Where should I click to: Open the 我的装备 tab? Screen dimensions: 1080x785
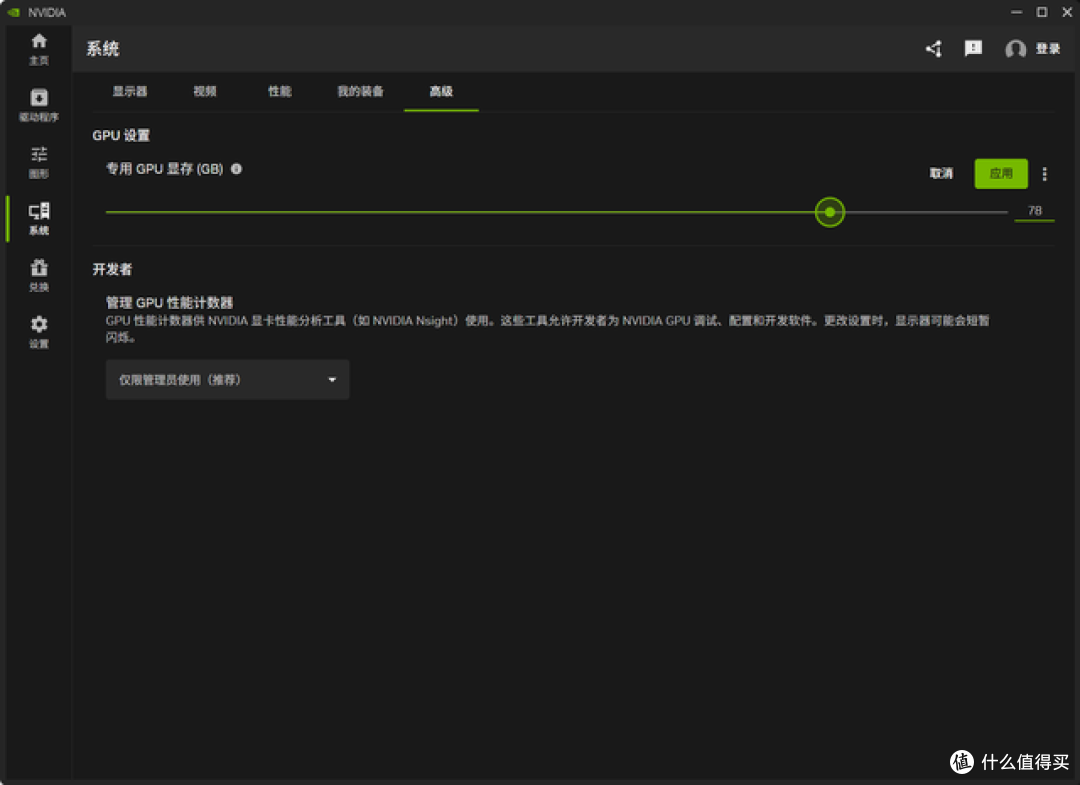(x=360, y=91)
